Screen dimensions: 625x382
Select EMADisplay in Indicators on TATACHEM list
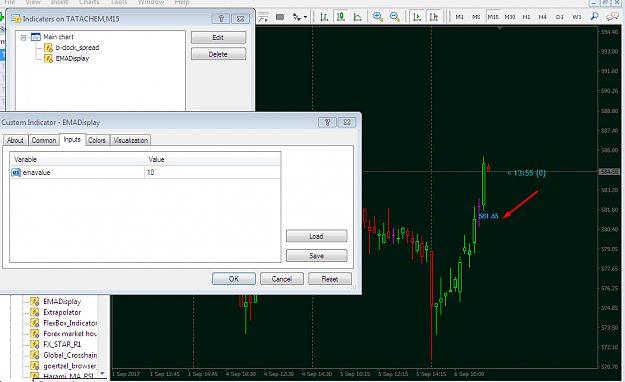[72, 59]
